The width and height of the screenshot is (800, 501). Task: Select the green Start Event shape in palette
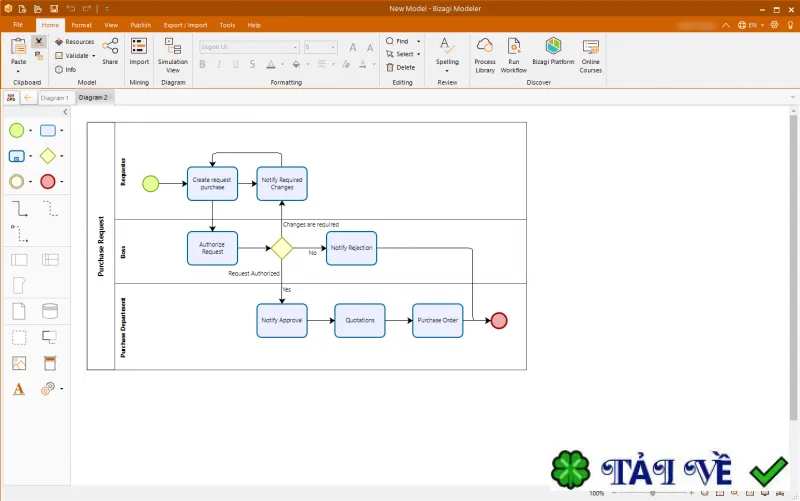(x=16, y=131)
